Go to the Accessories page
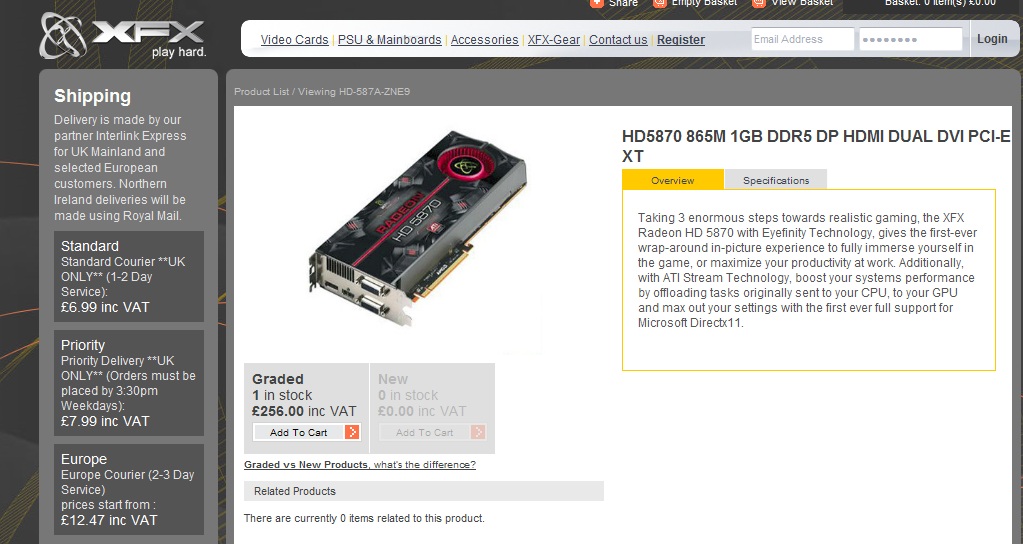Screen dimensions: 1023x544 pyautogui.click(x=484, y=40)
